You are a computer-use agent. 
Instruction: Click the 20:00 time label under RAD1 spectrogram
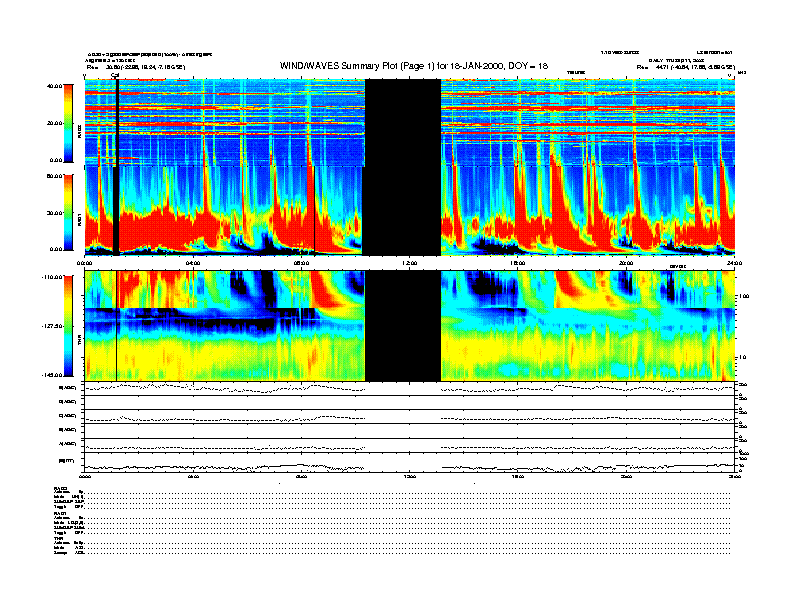[626, 263]
